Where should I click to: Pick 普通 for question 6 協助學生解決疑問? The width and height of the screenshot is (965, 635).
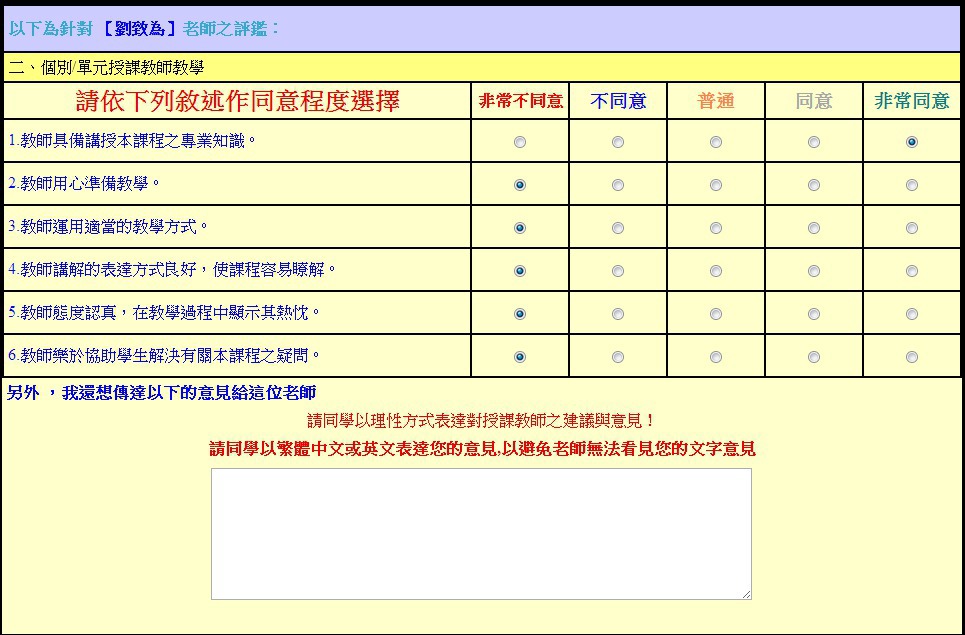[x=716, y=357]
